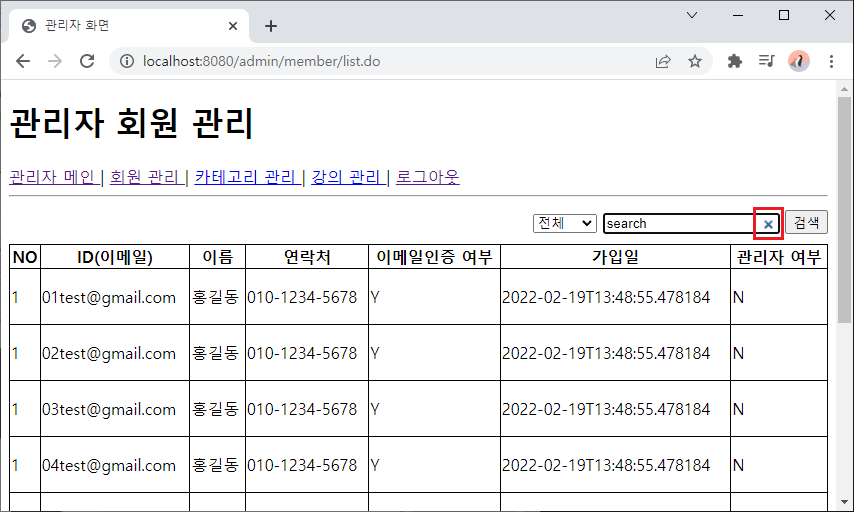Click the 가입일 column header

pyautogui.click(x=615, y=257)
